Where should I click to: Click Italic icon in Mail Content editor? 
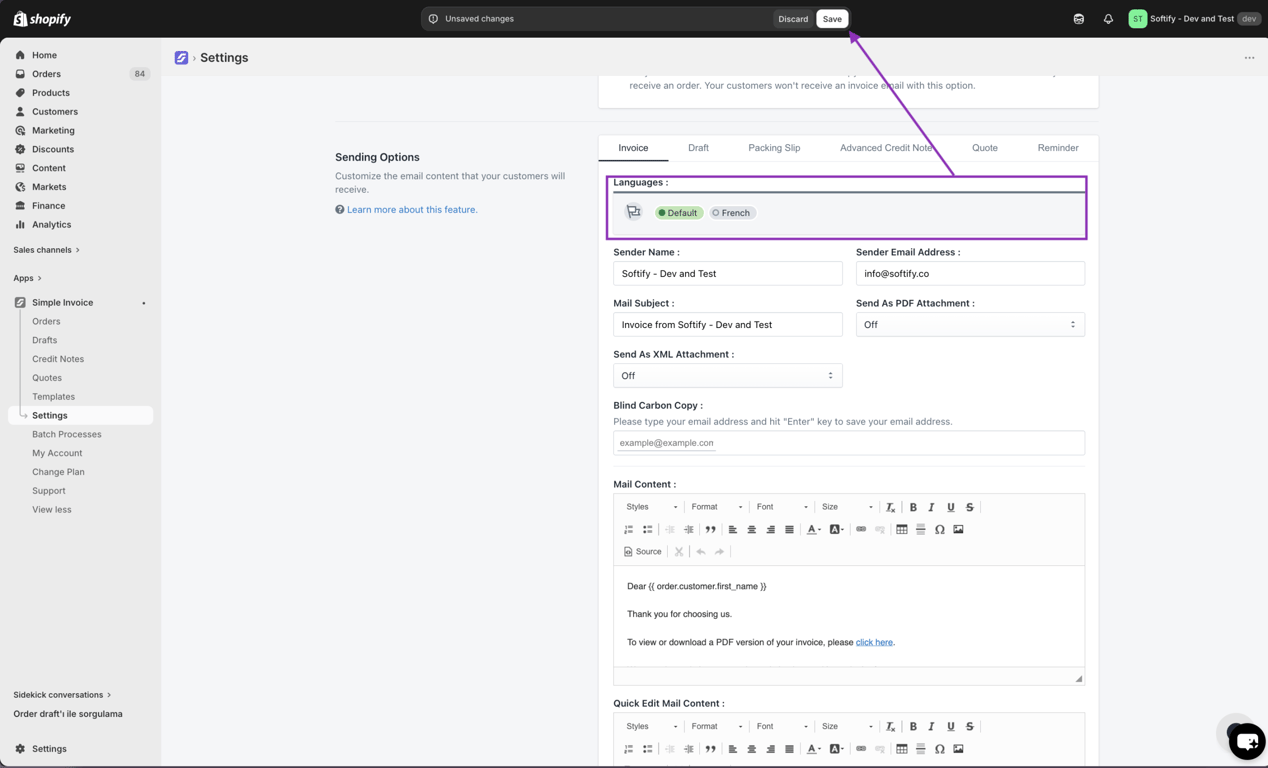[x=931, y=507]
